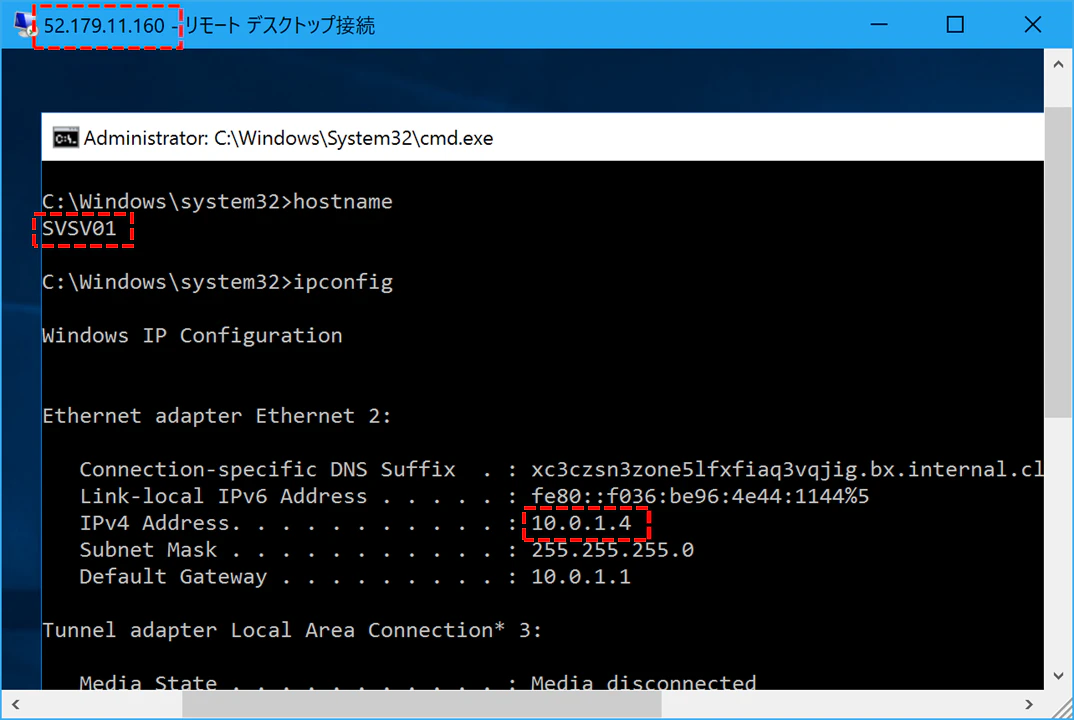Maximize the Remote Desktop window
1074x720 pixels.
[955, 25]
